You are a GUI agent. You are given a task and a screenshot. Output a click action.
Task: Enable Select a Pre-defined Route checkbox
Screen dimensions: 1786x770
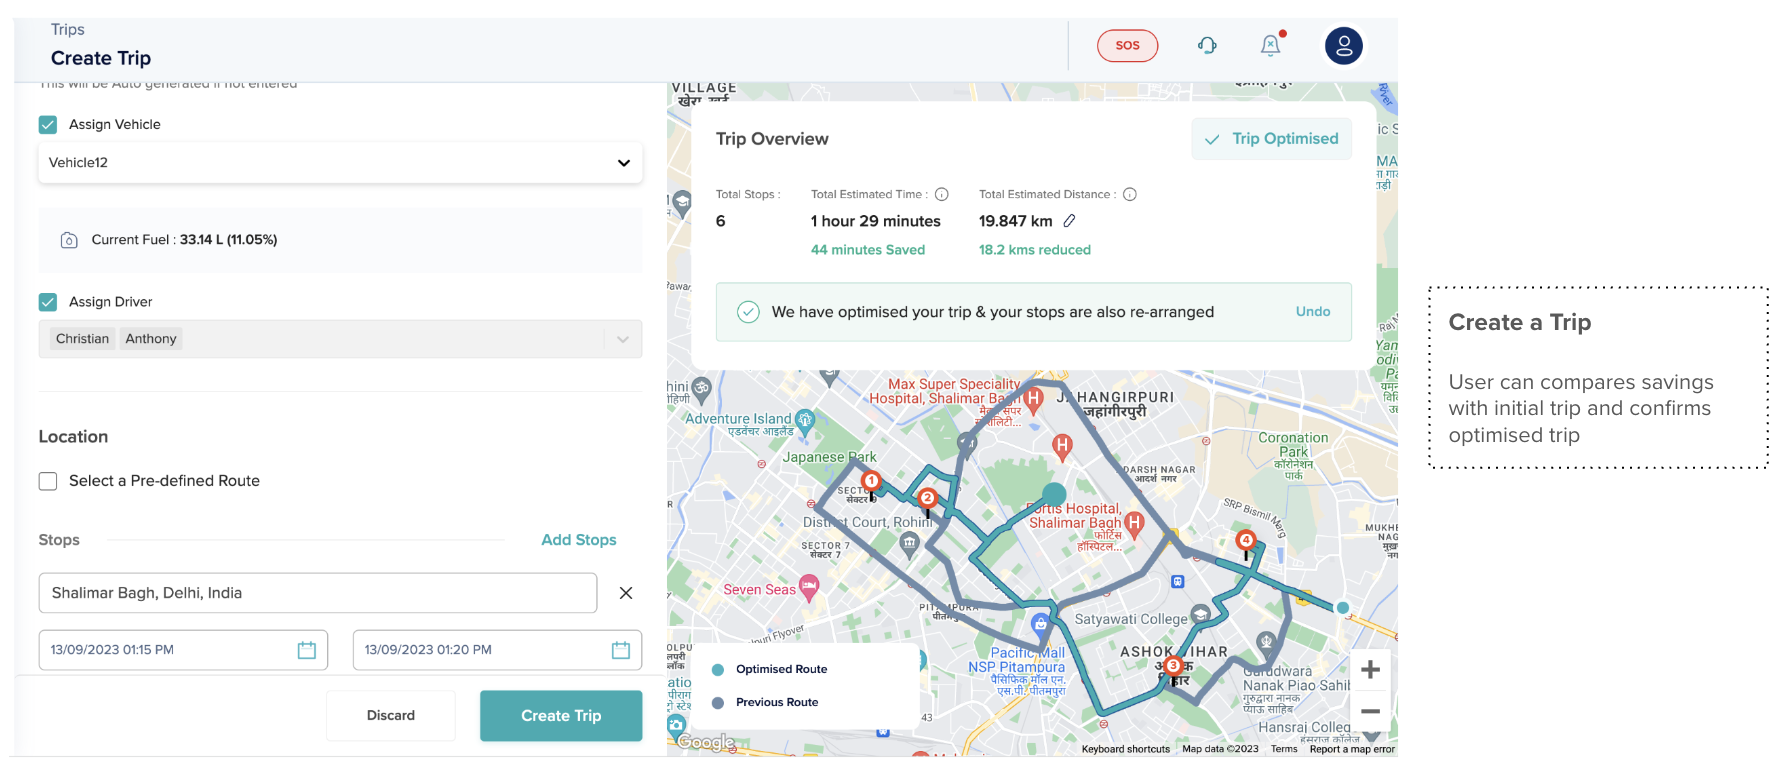click(x=48, y=481)
